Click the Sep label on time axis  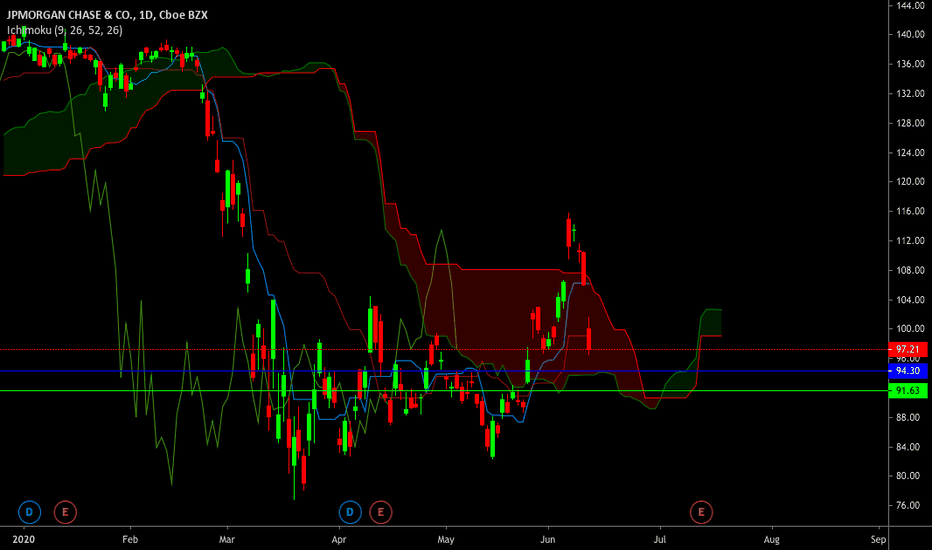click(879, 539)
